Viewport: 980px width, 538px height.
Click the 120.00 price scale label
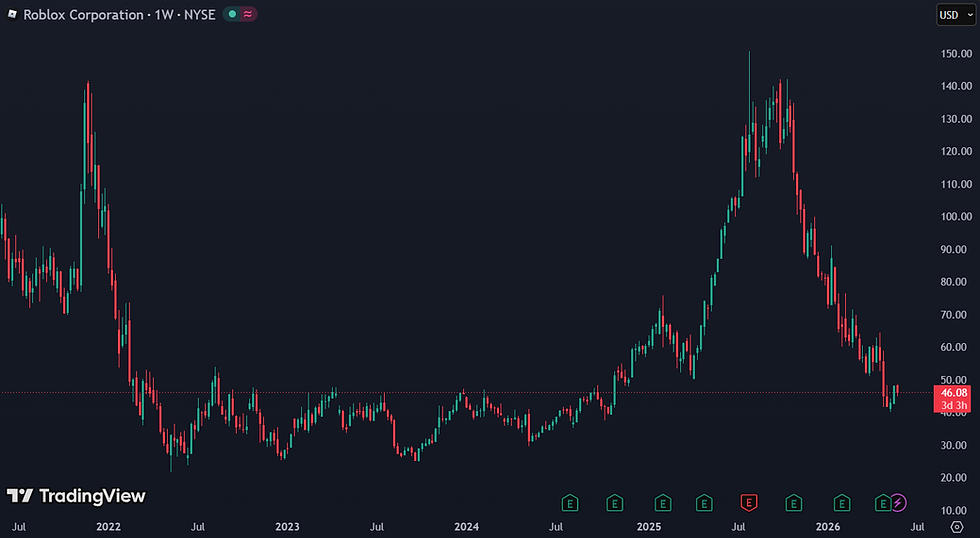[x=956, y=151]
